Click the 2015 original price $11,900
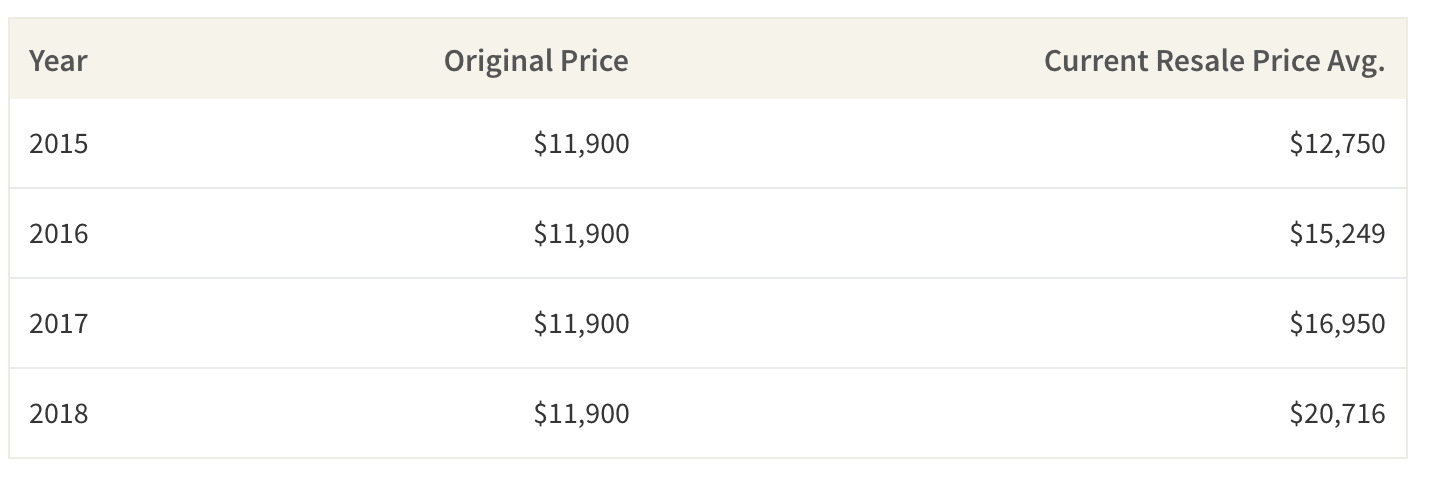 [582, 144]
